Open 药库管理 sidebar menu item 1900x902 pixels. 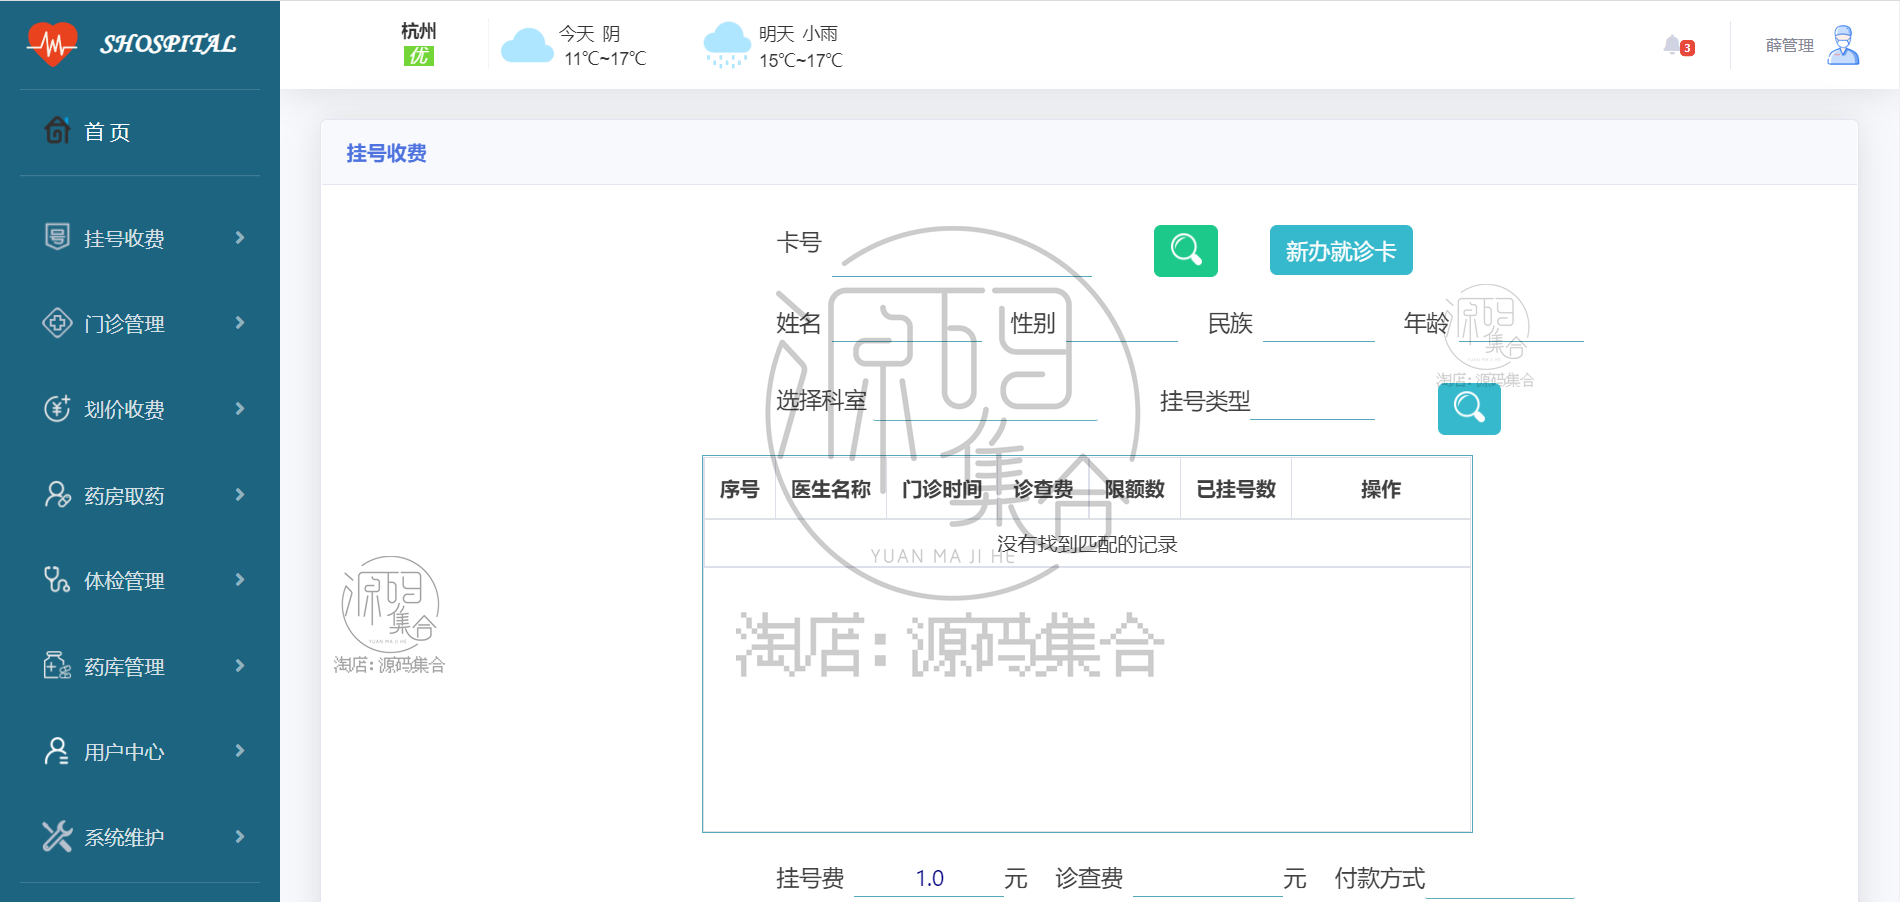(x=140, y=667)
